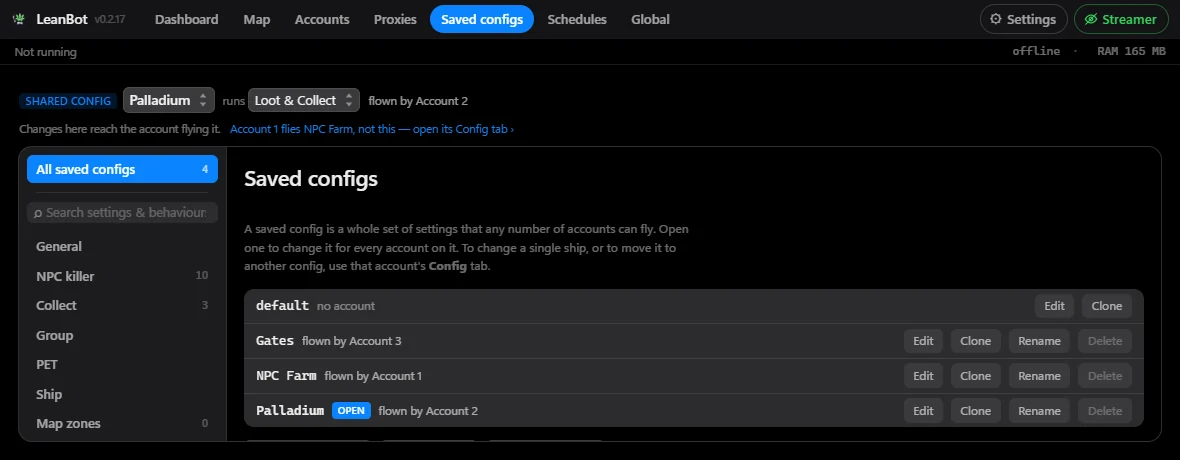Follow the Account 1 Config tab link
The width and height of the screenshot is (1180, 460).
pyautogui.click(x=372, y=129)
